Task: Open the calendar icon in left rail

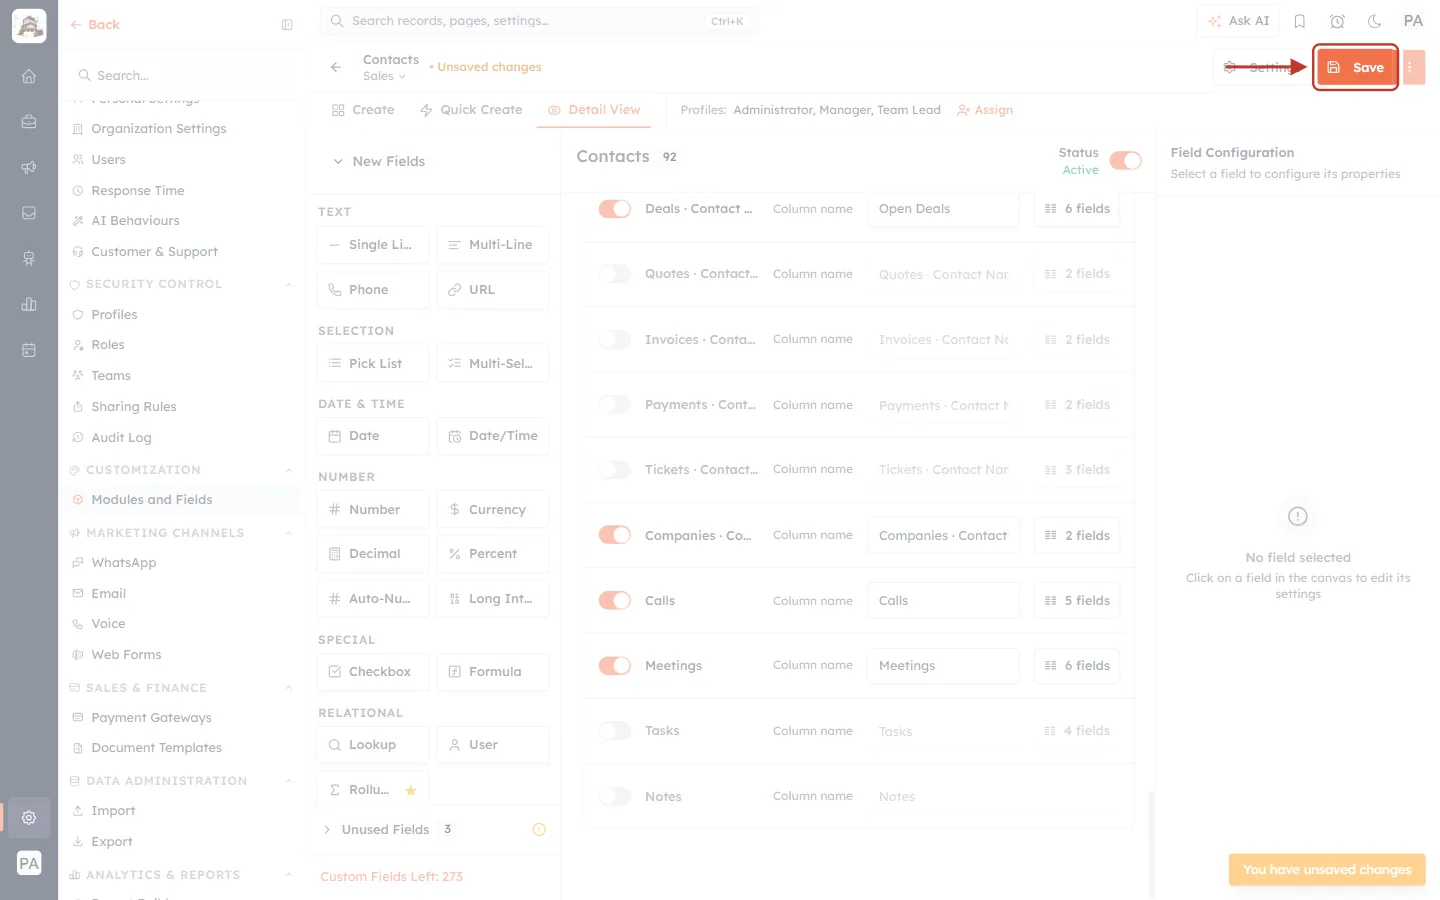Action: 29,350
